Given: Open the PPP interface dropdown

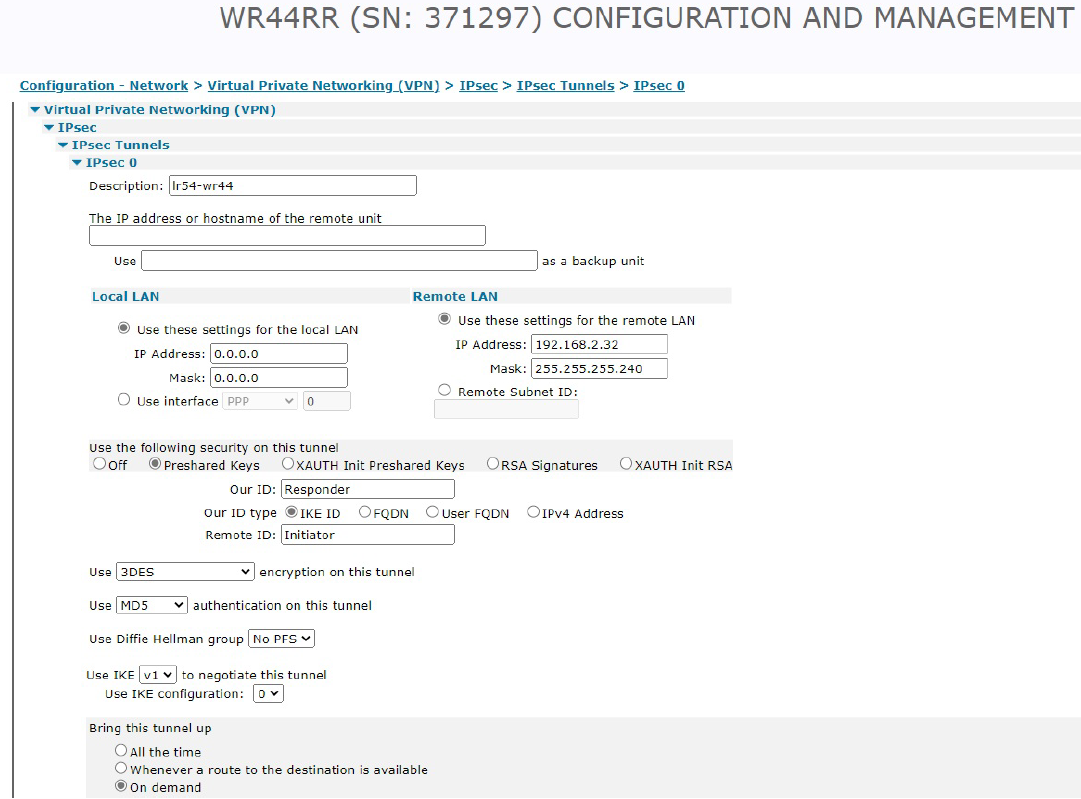Looking at the screenshot, I should pos(260,401).
